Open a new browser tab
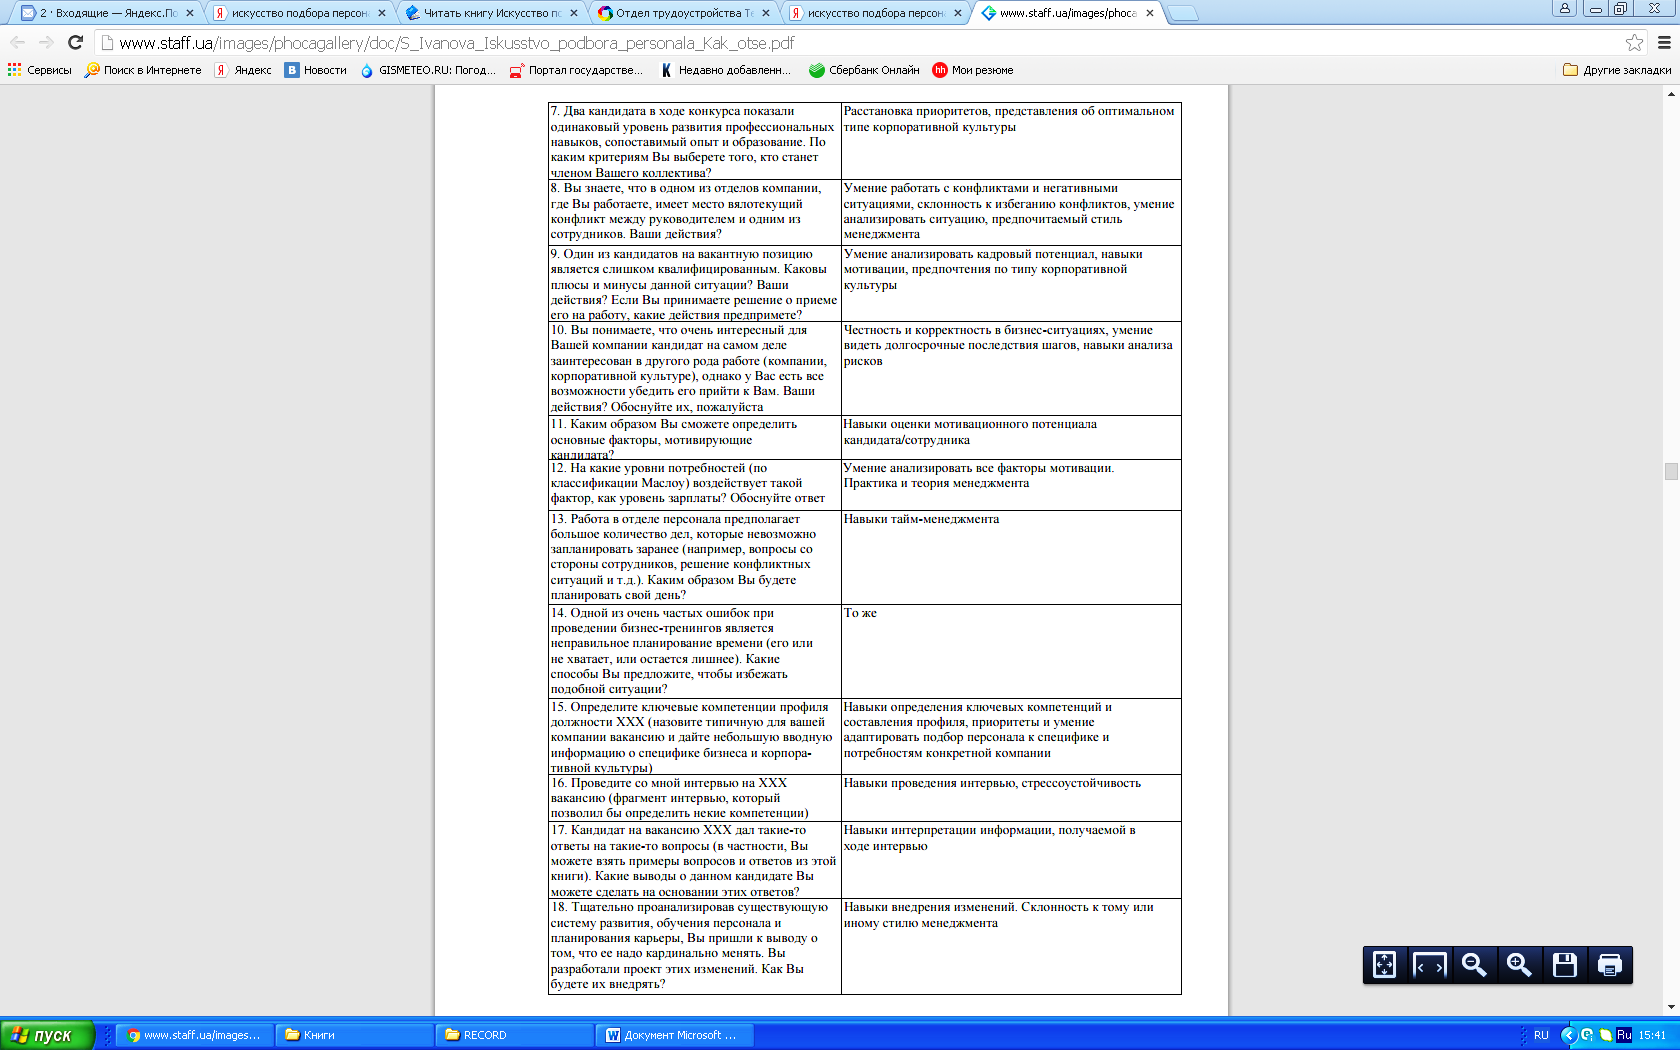The height and width of the screenshot is (1050, 1680). point(1182,13)
